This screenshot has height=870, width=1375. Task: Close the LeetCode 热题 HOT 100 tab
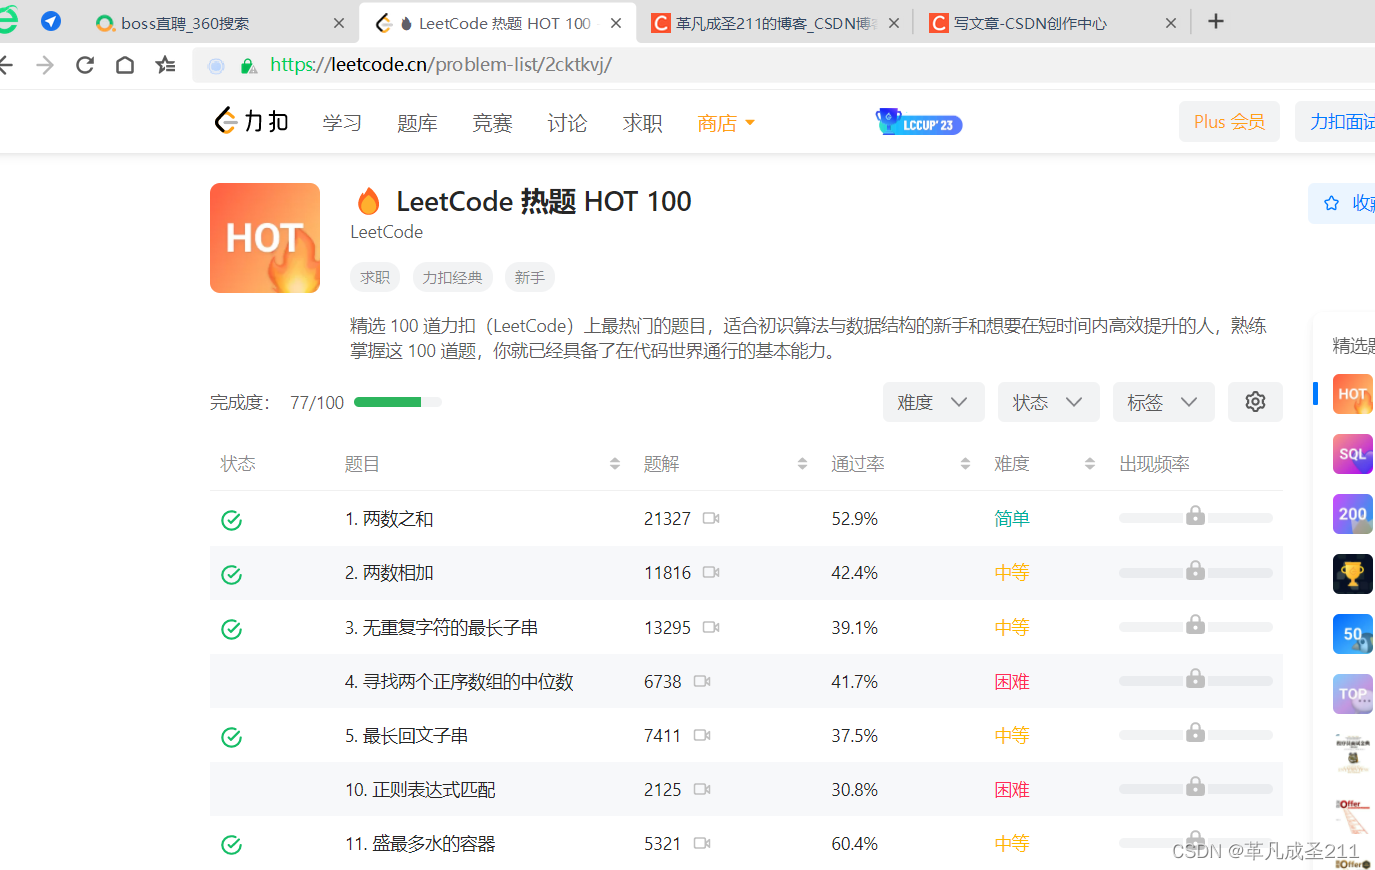[x=616, y=23]
